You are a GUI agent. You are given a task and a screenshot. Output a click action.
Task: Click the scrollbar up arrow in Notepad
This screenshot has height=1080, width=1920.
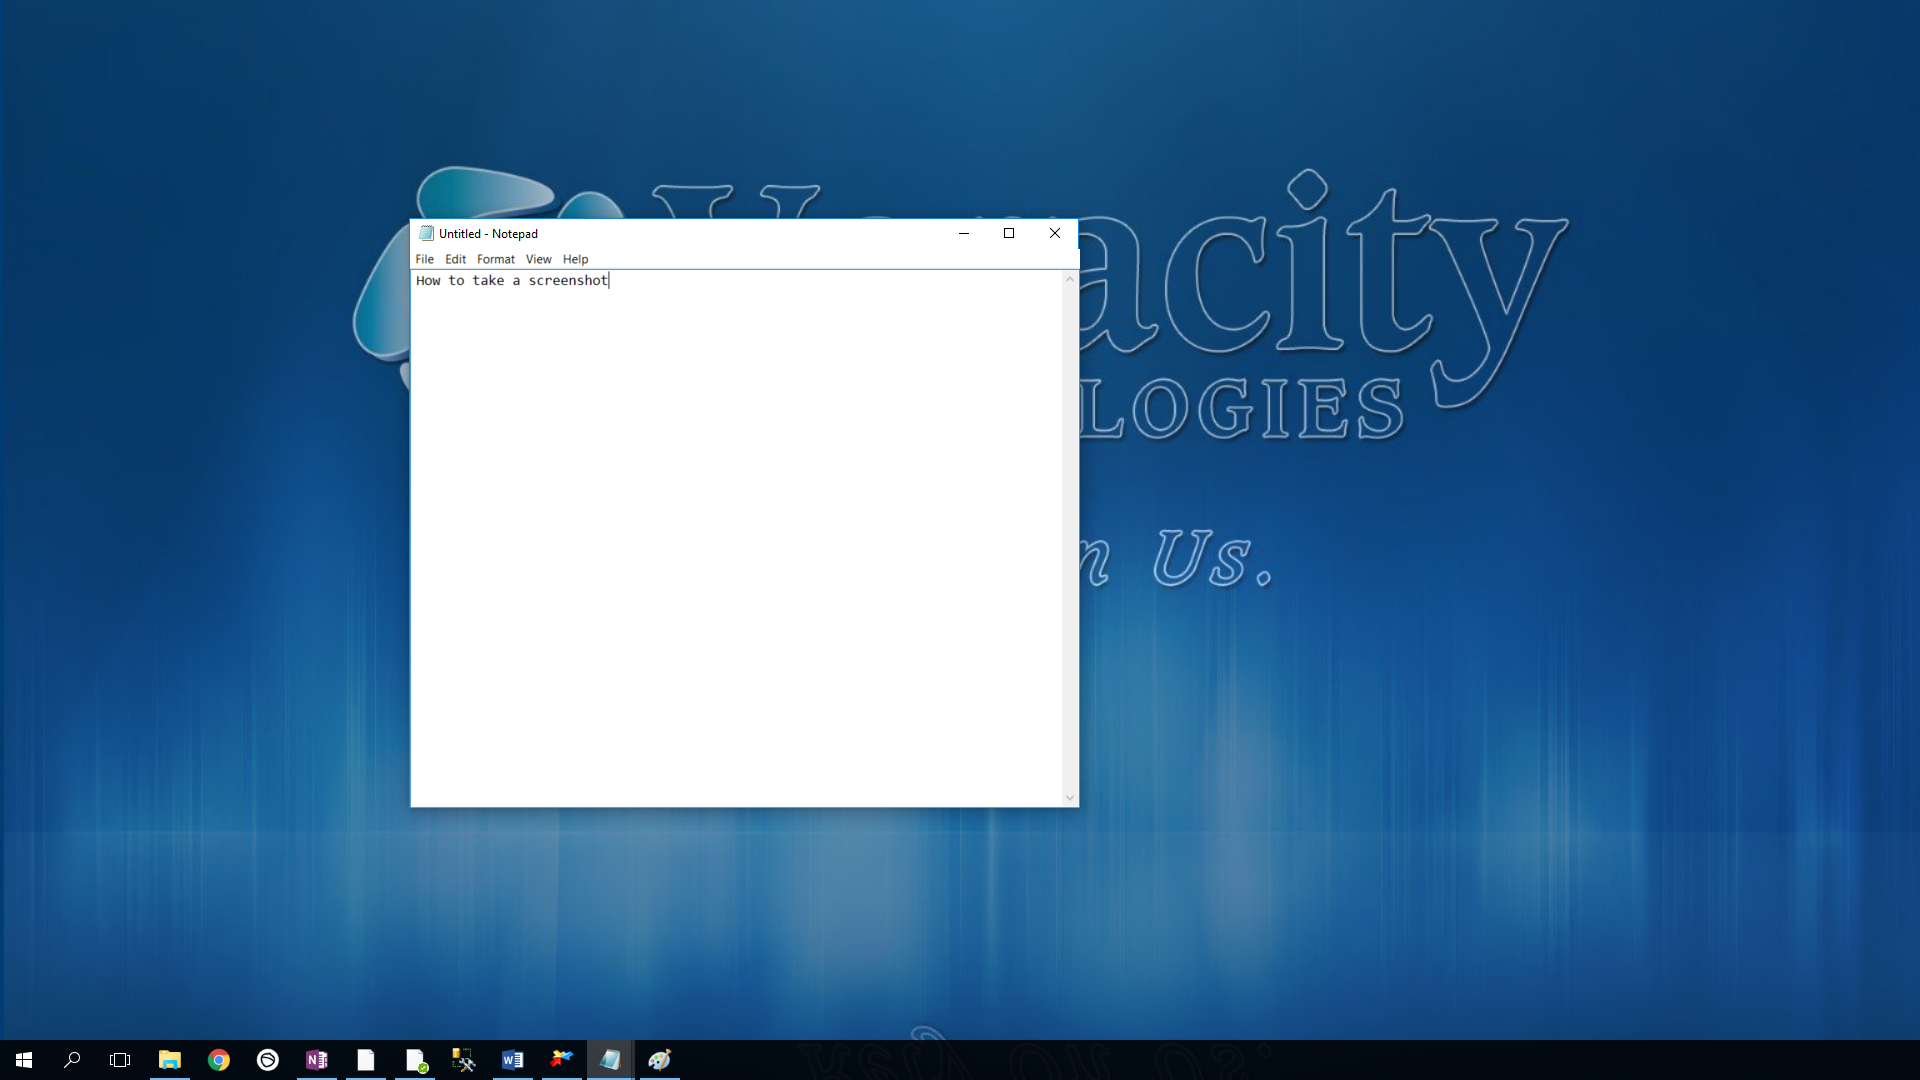click(1069, 280)
